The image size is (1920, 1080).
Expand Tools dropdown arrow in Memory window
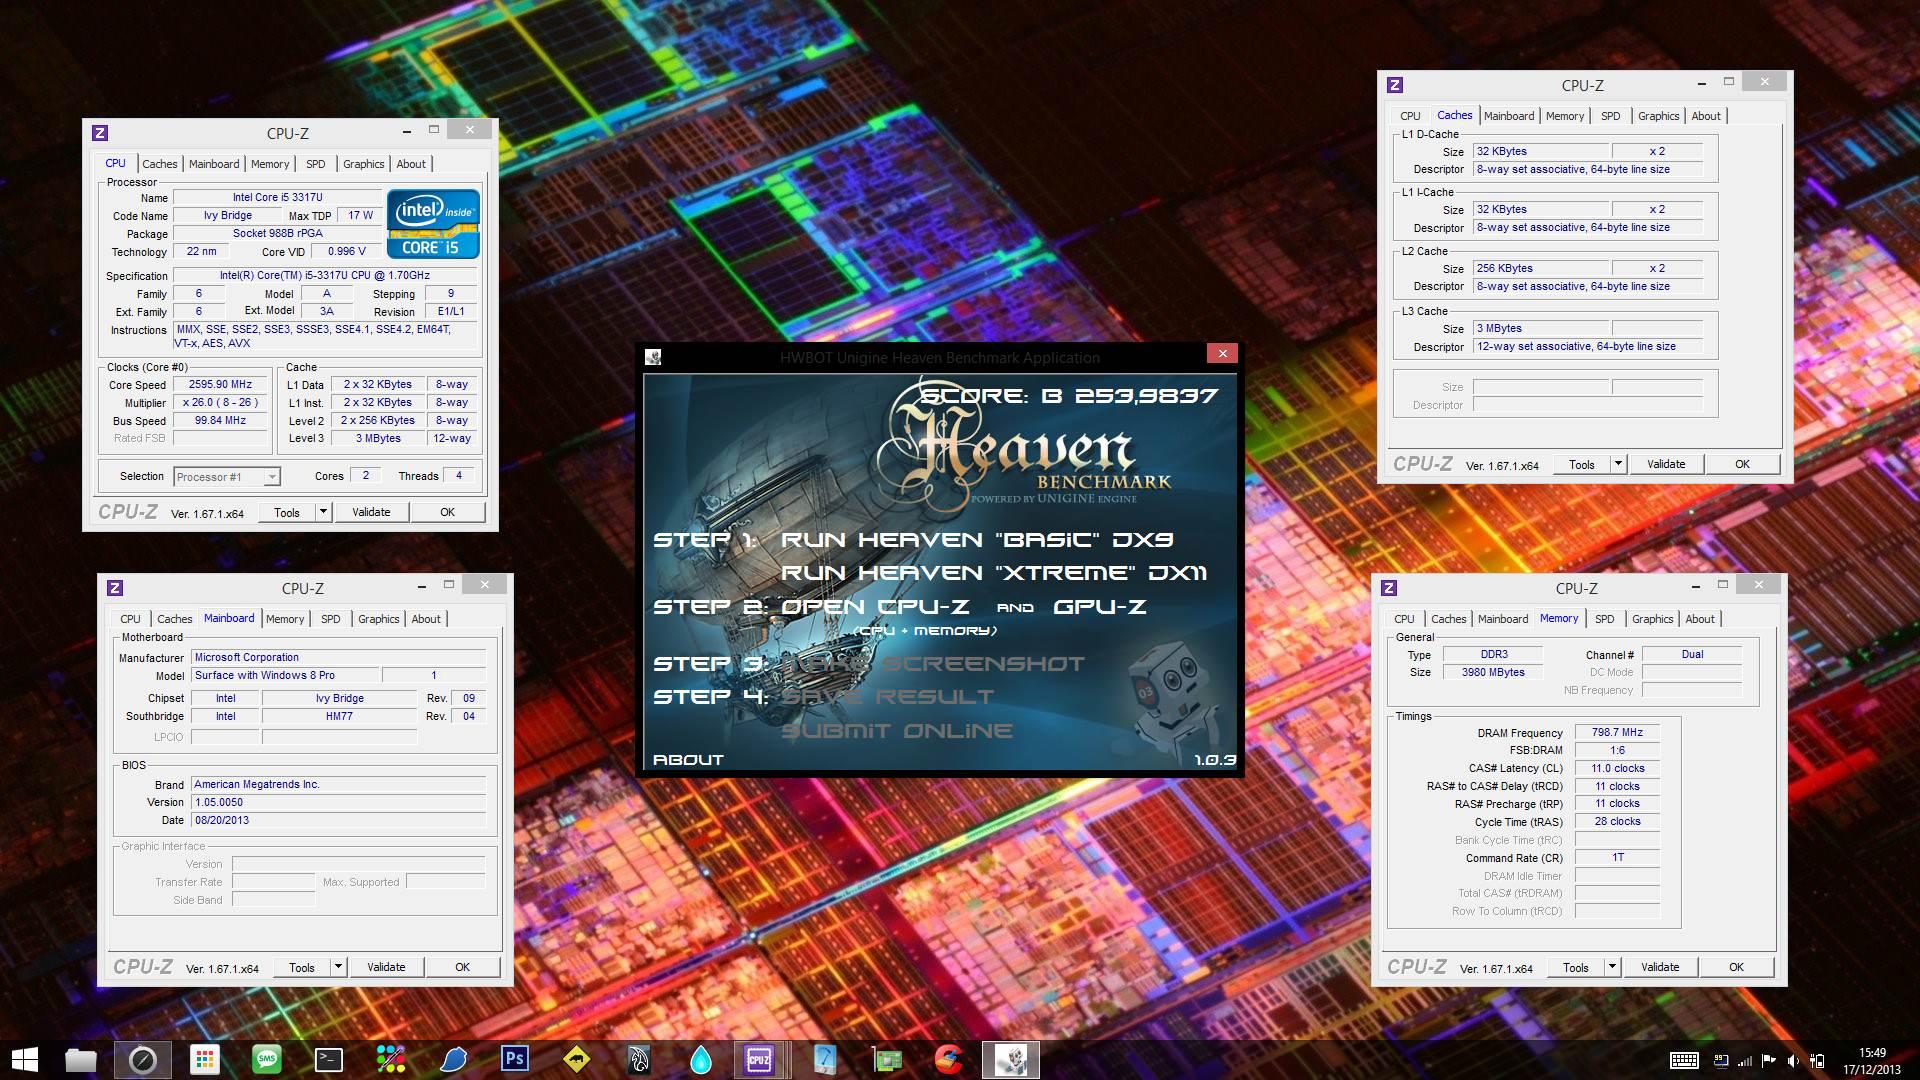[x=1612, y=967]
